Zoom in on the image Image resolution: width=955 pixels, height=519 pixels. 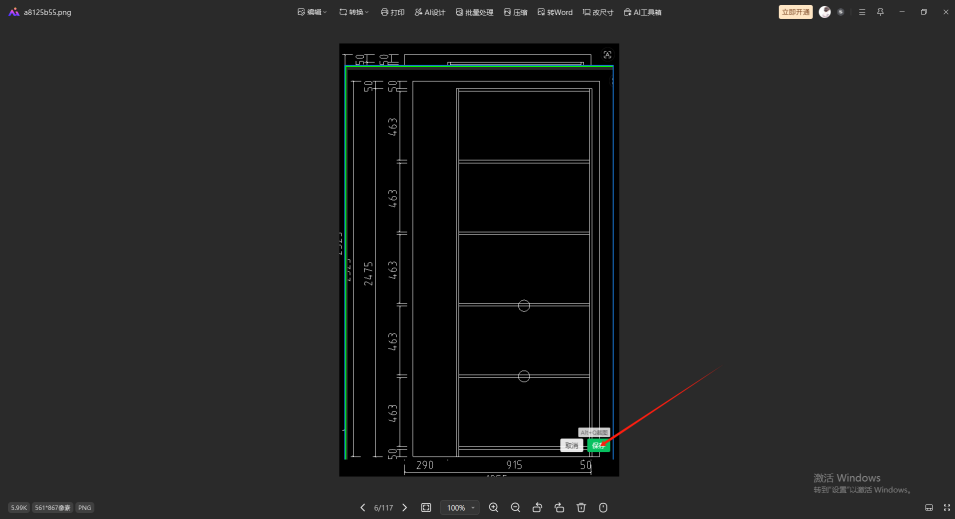(x=493, y=507)
